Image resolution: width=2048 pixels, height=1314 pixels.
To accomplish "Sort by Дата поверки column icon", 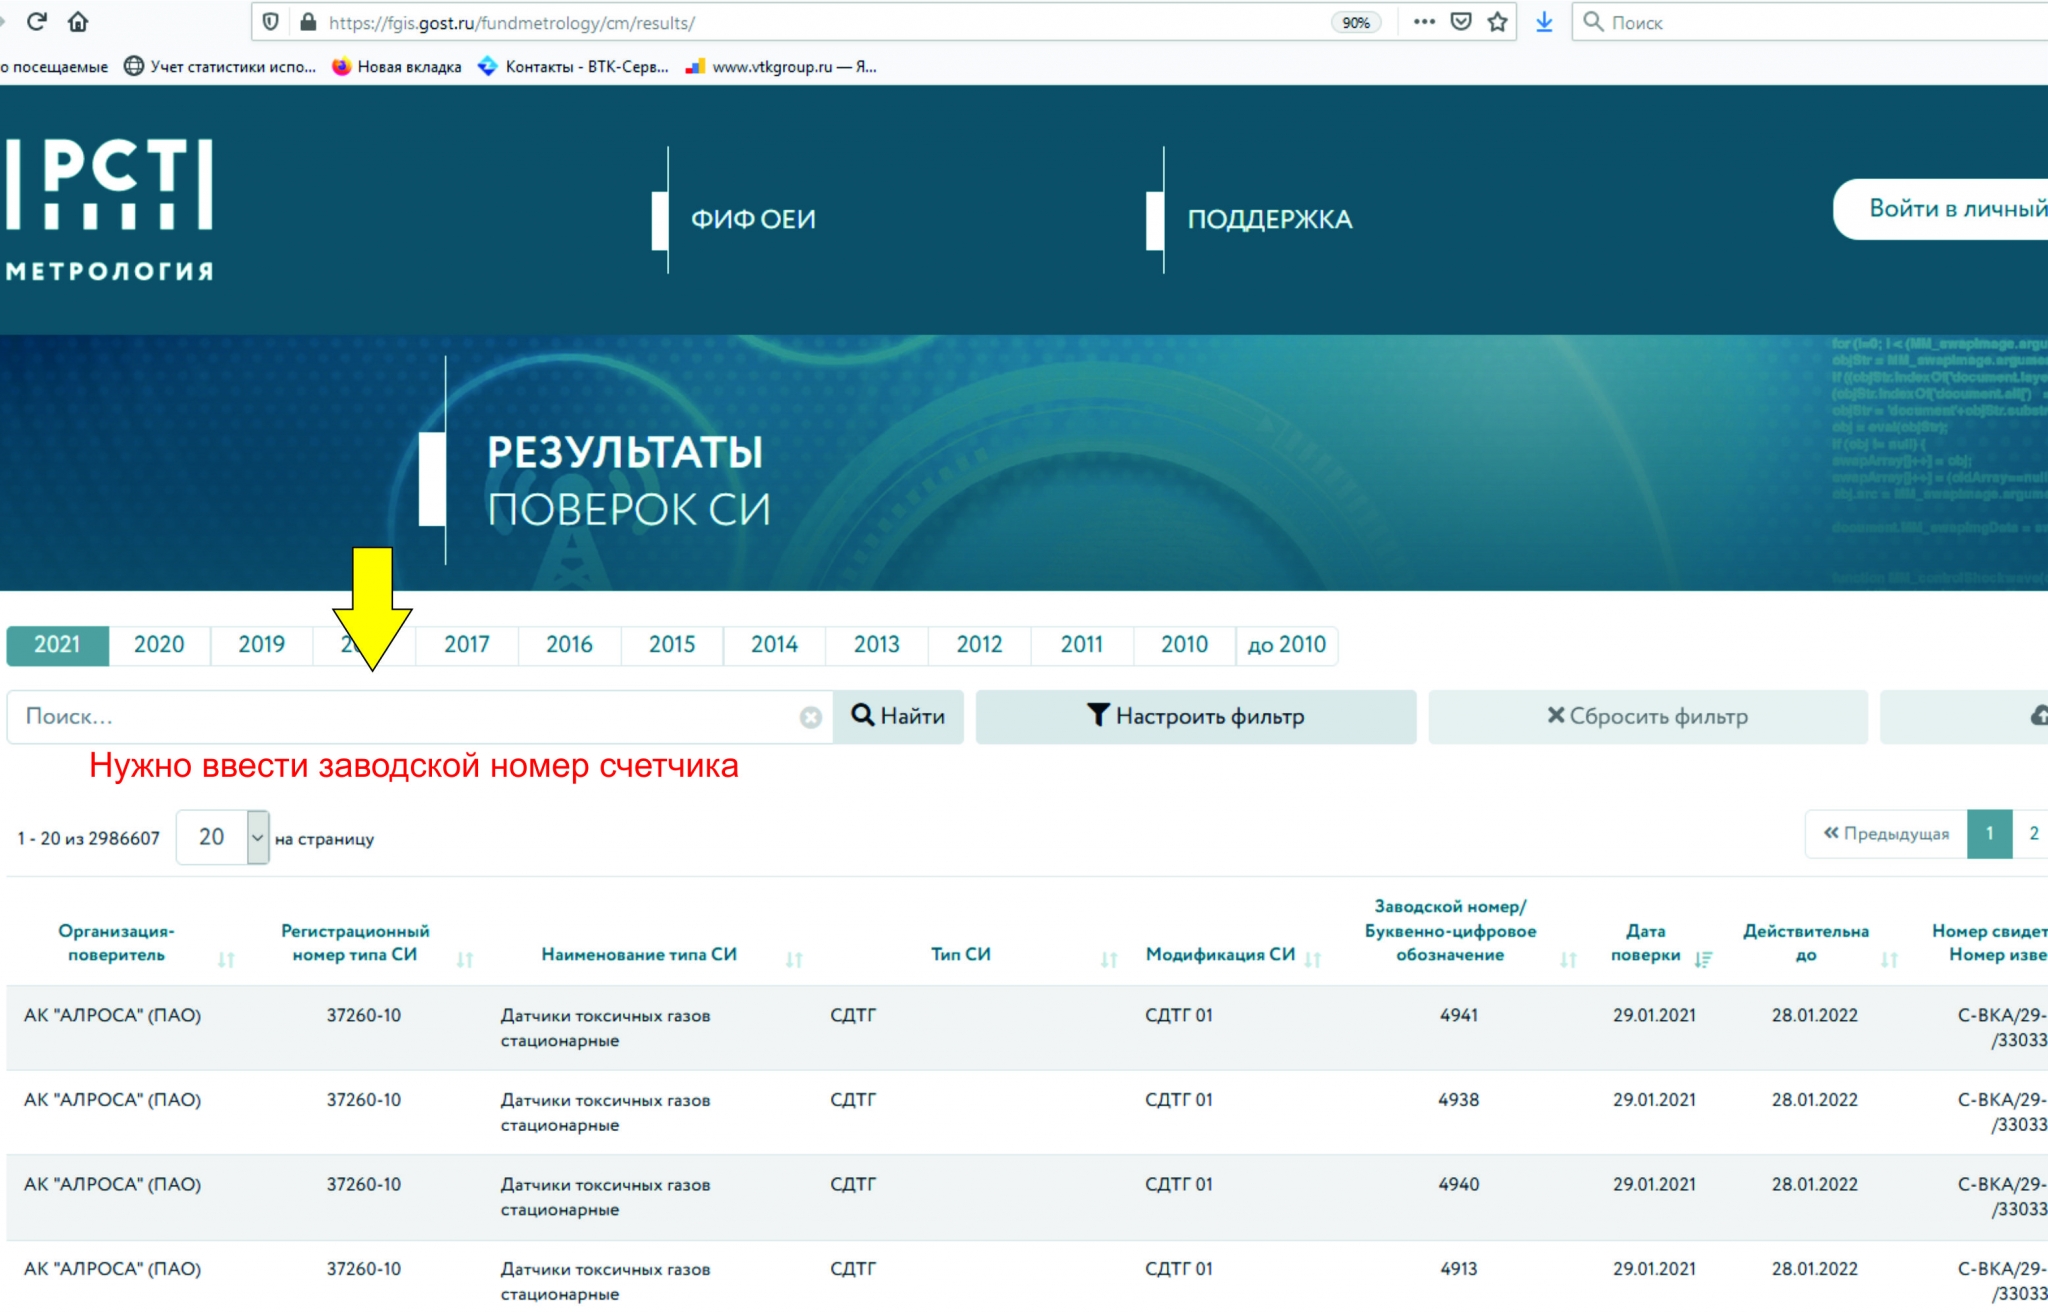I will click(x=1703, y=960).
